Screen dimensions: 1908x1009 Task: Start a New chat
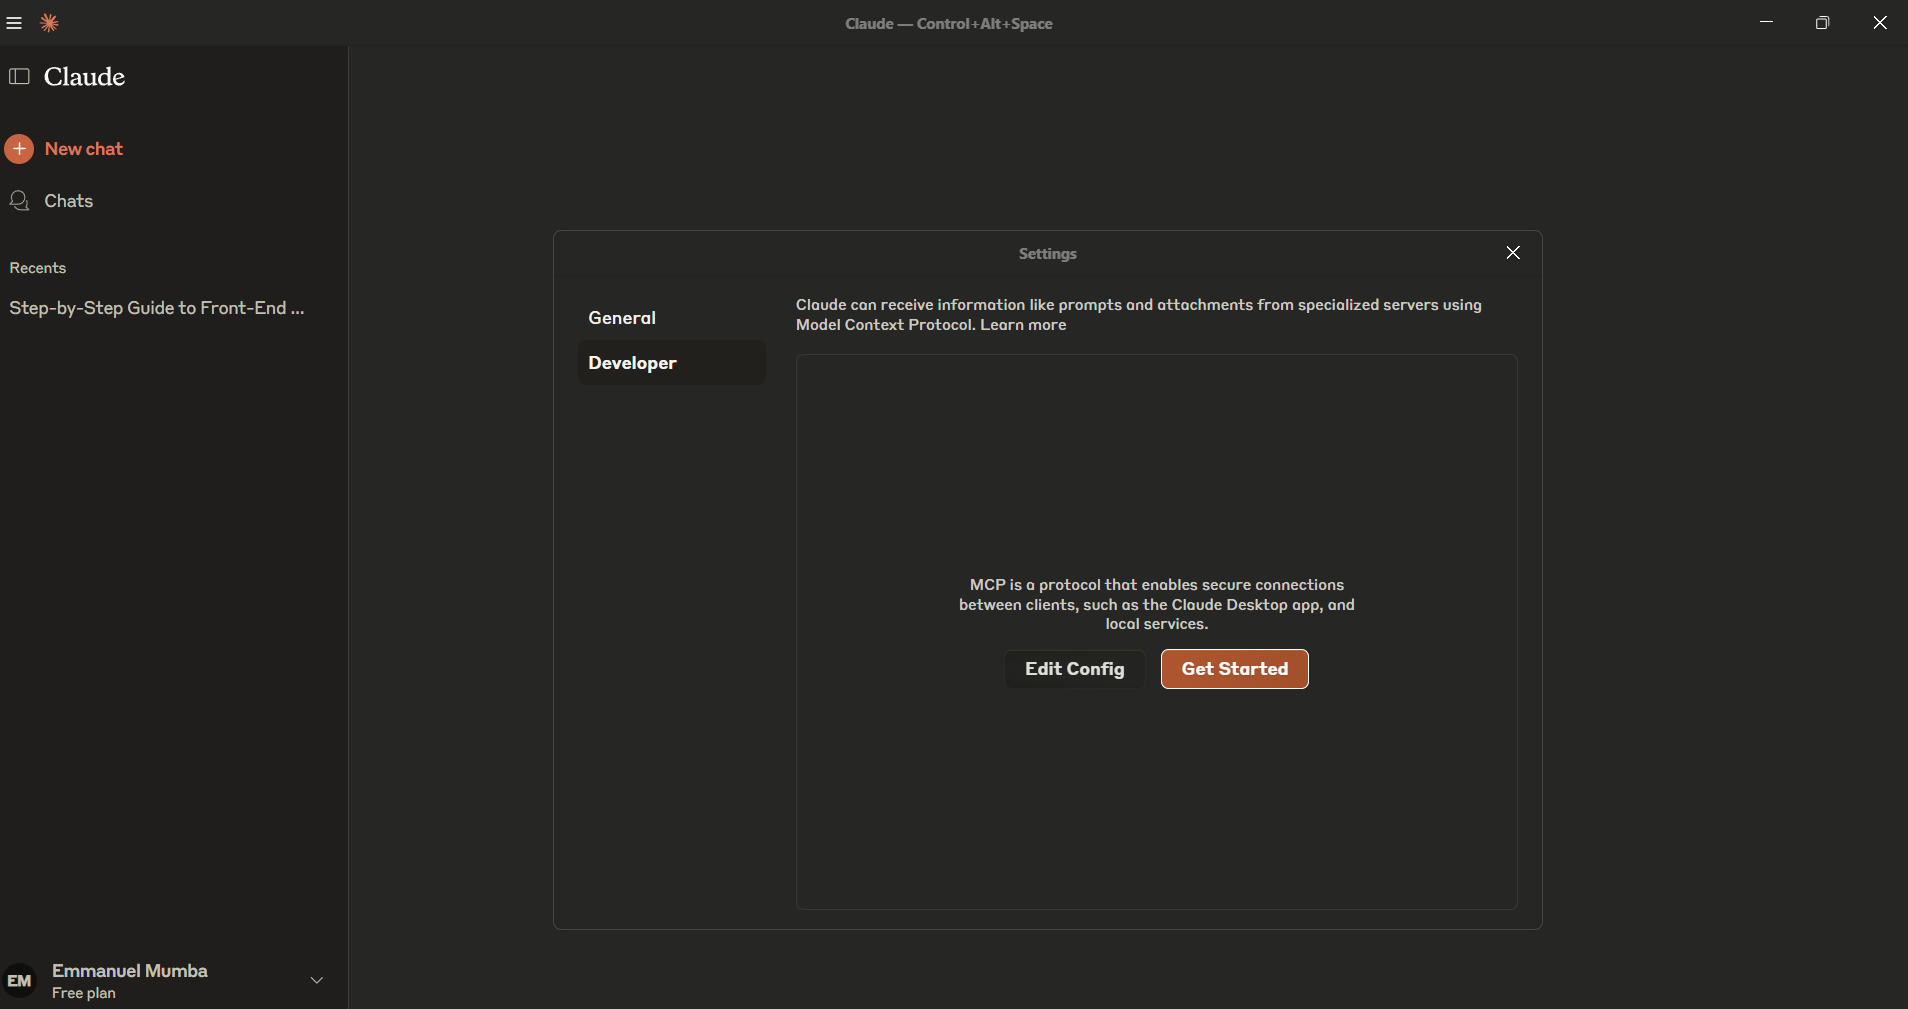[x=84, y=149]
